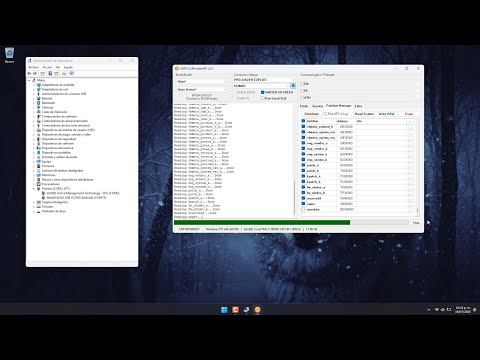Collapse the Puertos (COM y LPT) node
Viewport: 480px width, 360px height.
34,189
